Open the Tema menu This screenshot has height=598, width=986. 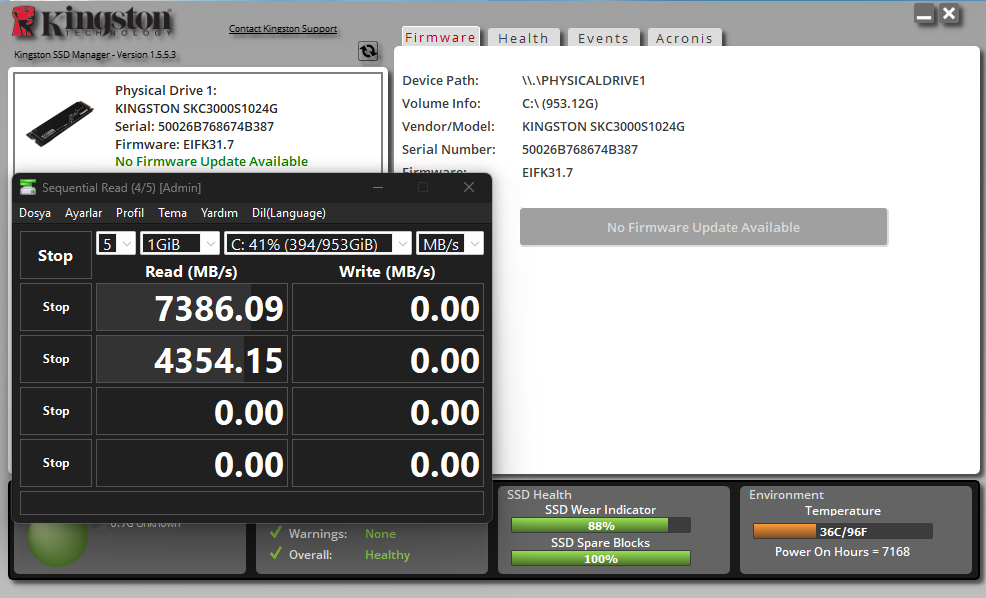pos(172,213)
